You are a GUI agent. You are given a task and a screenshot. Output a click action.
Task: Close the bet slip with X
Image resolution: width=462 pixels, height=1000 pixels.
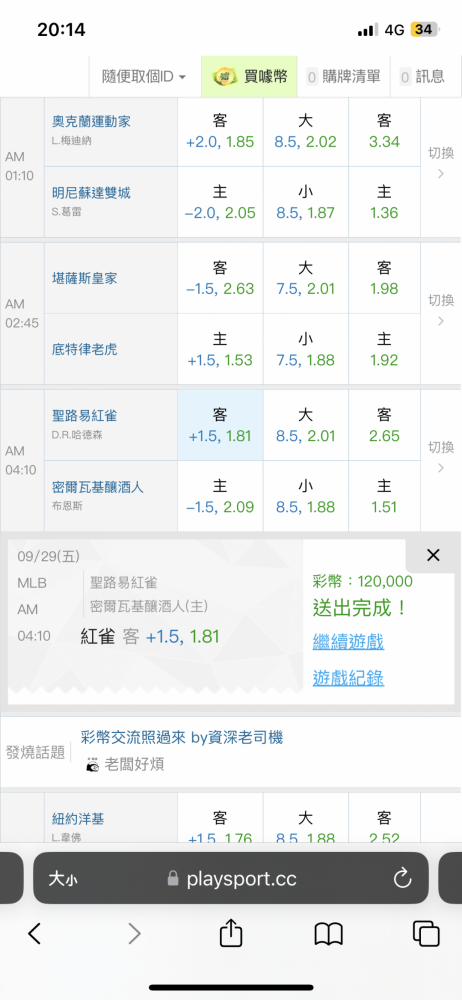(x=433, y=555)
